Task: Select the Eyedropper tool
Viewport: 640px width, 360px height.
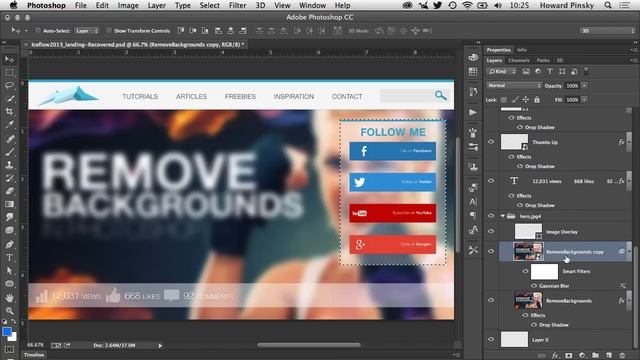Action: pos(9,125)
